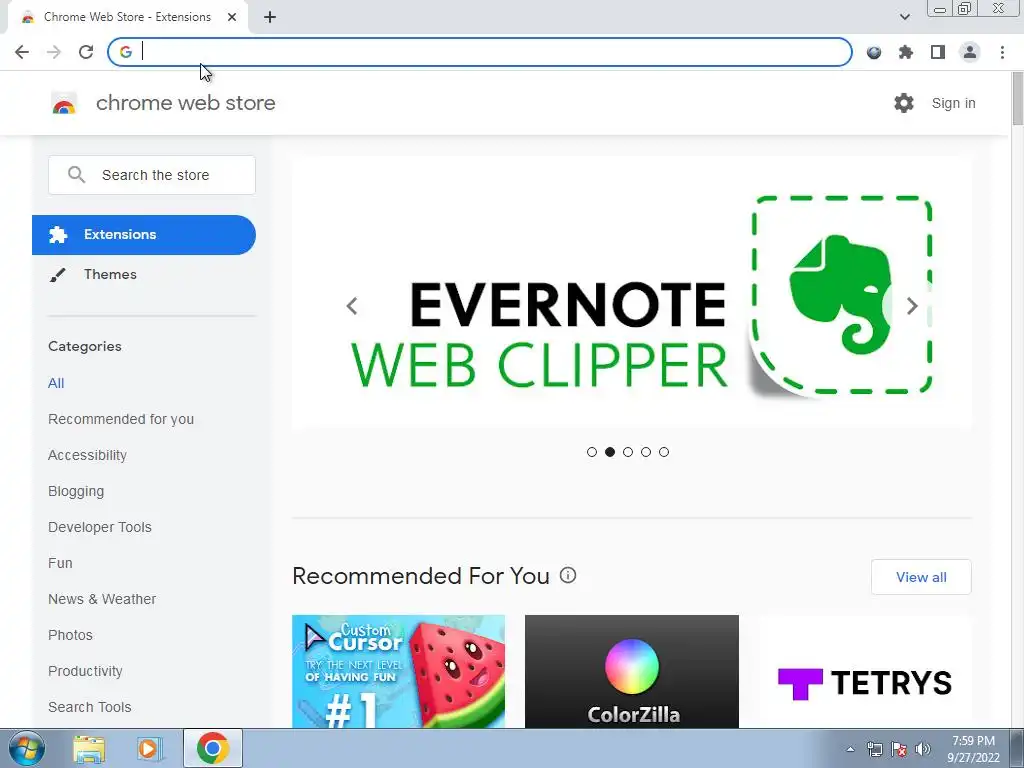Open Windows Media Player from taskbar

click(x=150, y=748)
